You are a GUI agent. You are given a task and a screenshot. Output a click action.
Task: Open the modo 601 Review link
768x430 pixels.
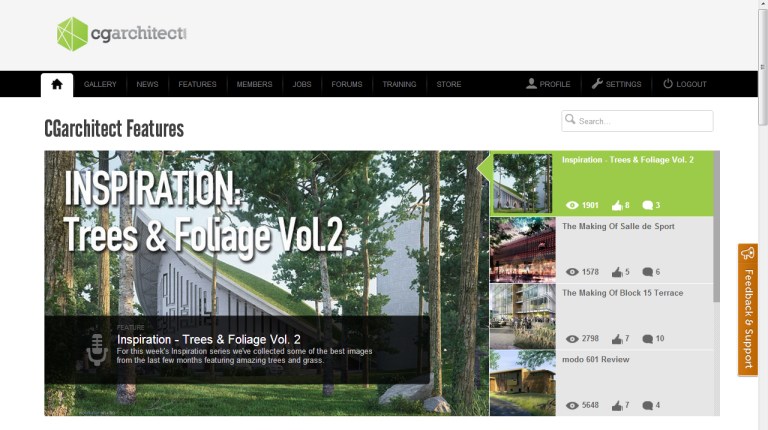(596, 359)
